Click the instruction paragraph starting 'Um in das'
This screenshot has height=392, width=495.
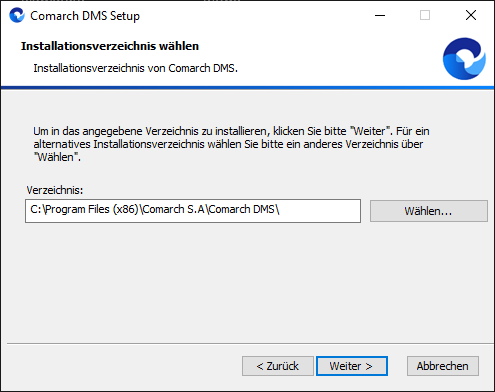click(231, 144)
